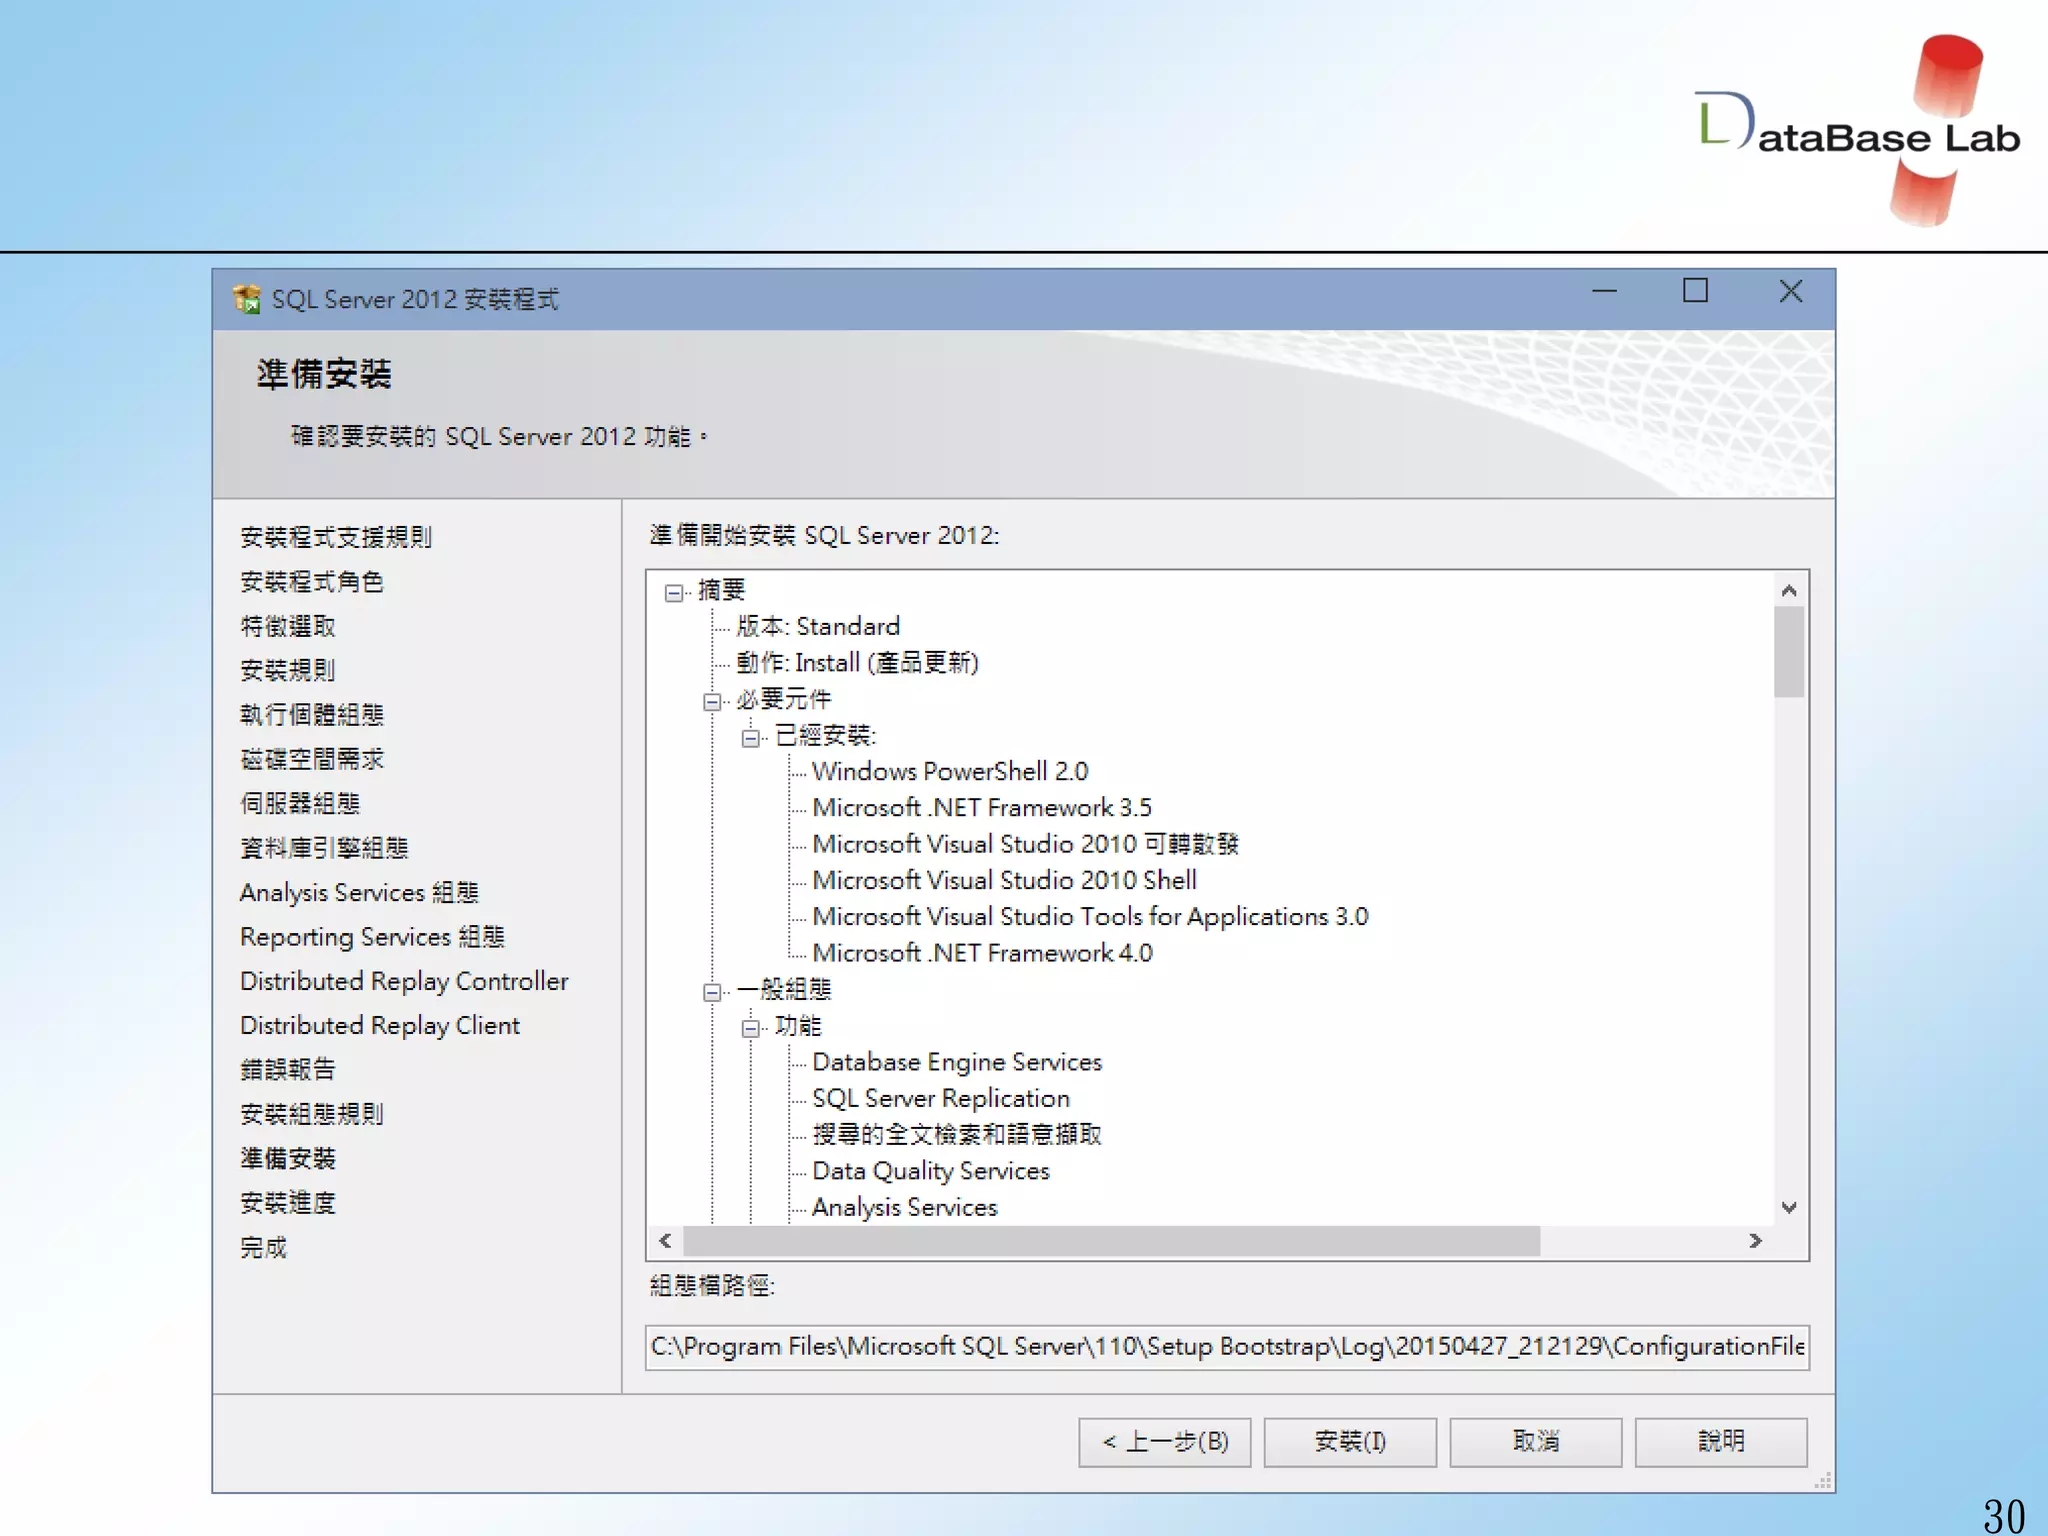
Task: Select 資料庫引擎組態 step in sidebar
Action: [324, 848]
